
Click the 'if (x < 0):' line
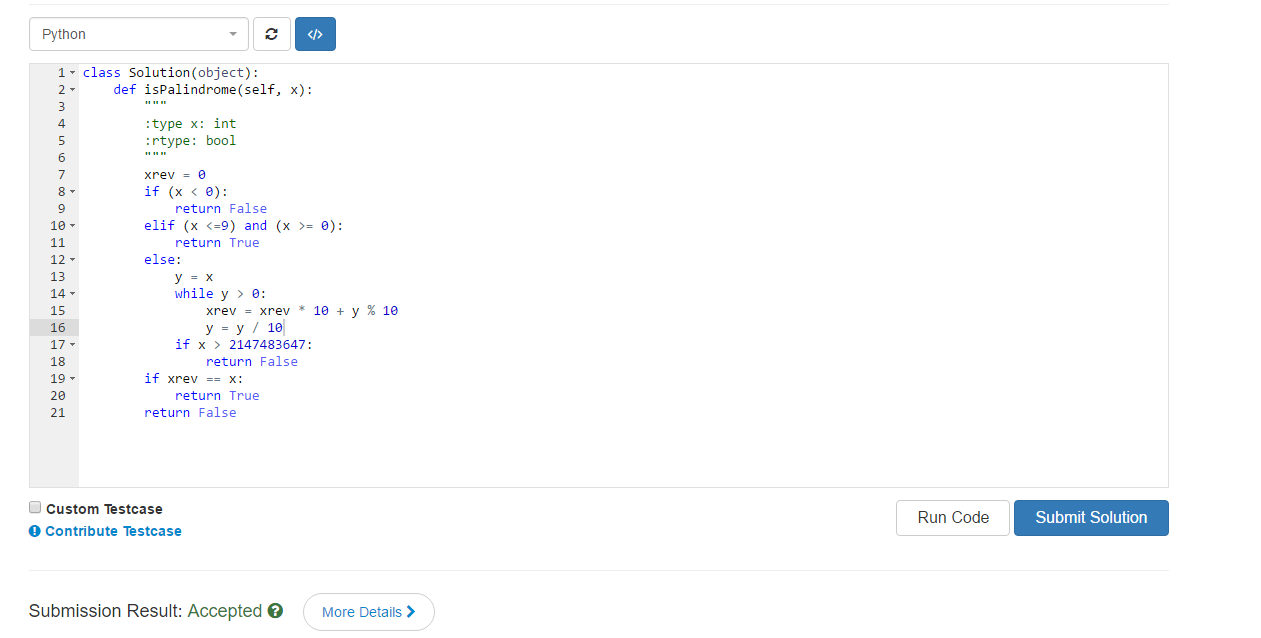(186, 192)
